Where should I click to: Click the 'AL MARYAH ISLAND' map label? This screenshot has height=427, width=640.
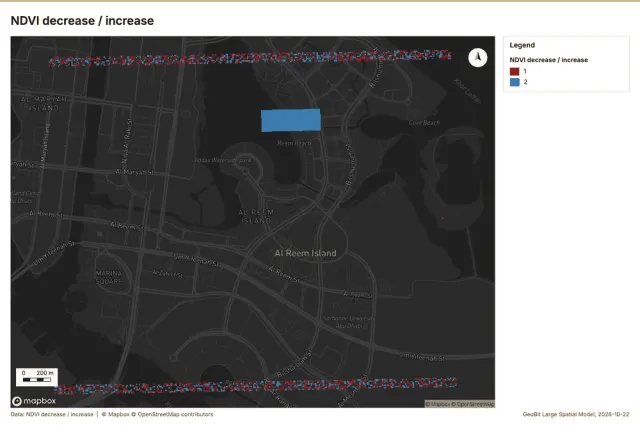click(44, 103)
